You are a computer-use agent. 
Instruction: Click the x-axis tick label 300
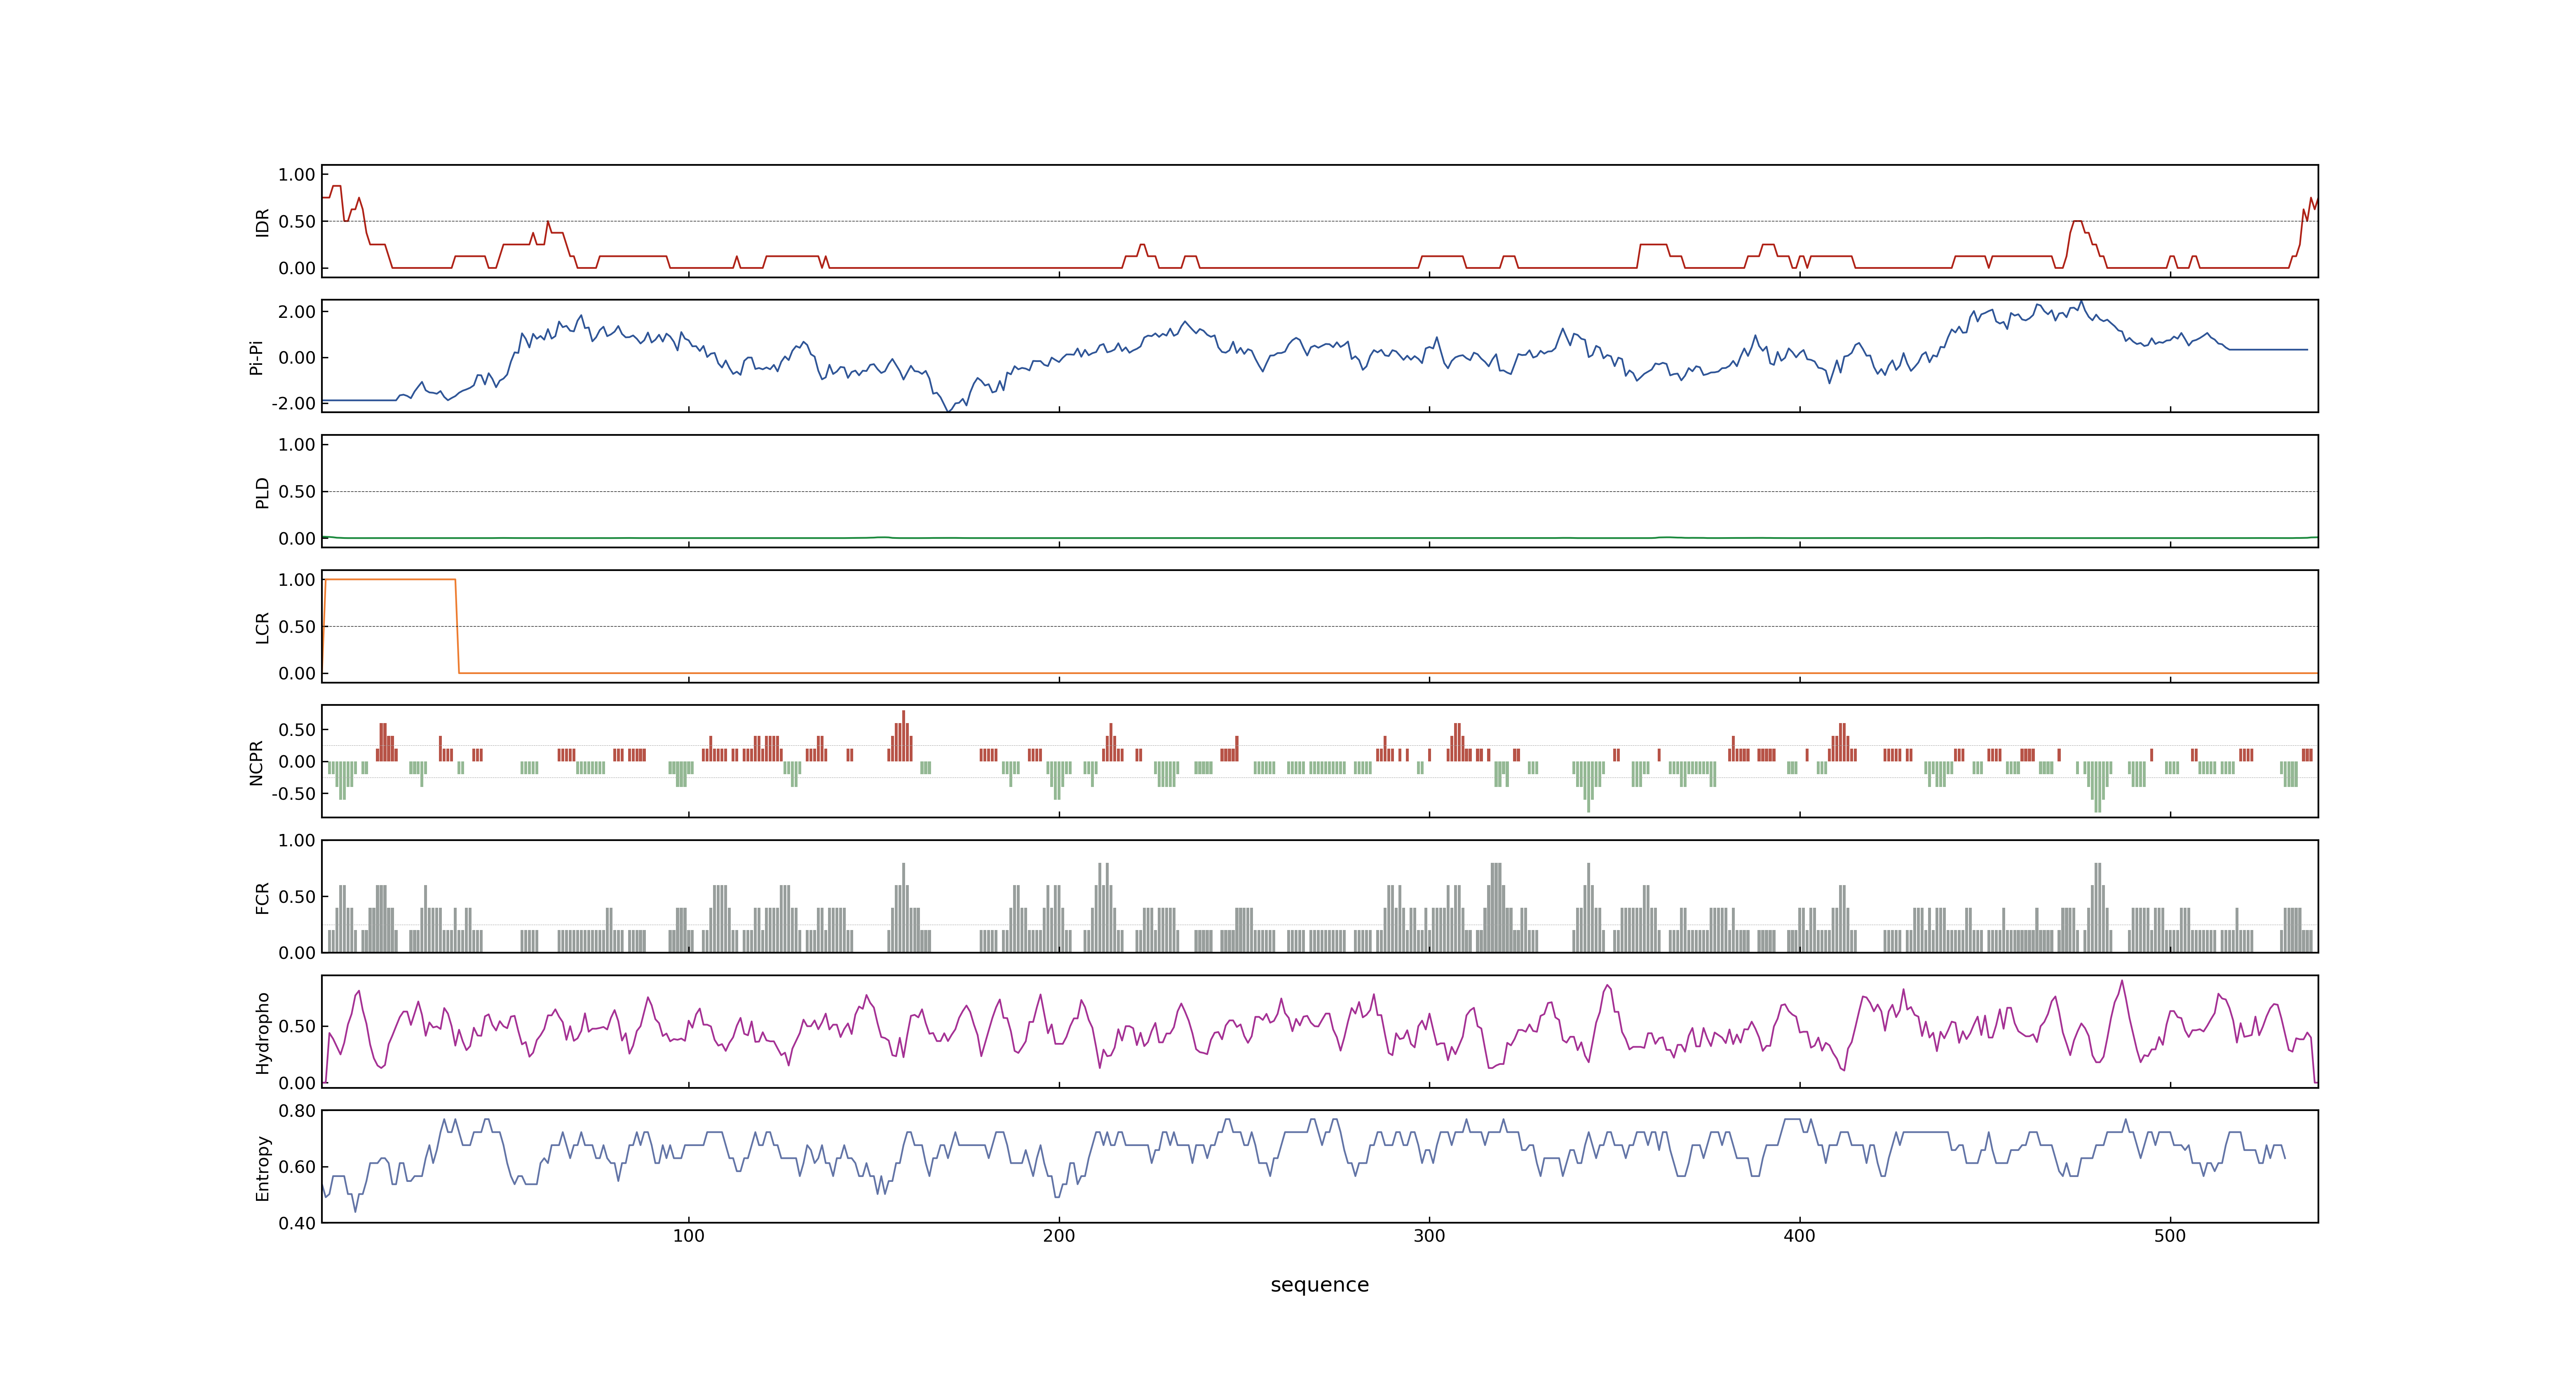(x=1429, y=1236)
